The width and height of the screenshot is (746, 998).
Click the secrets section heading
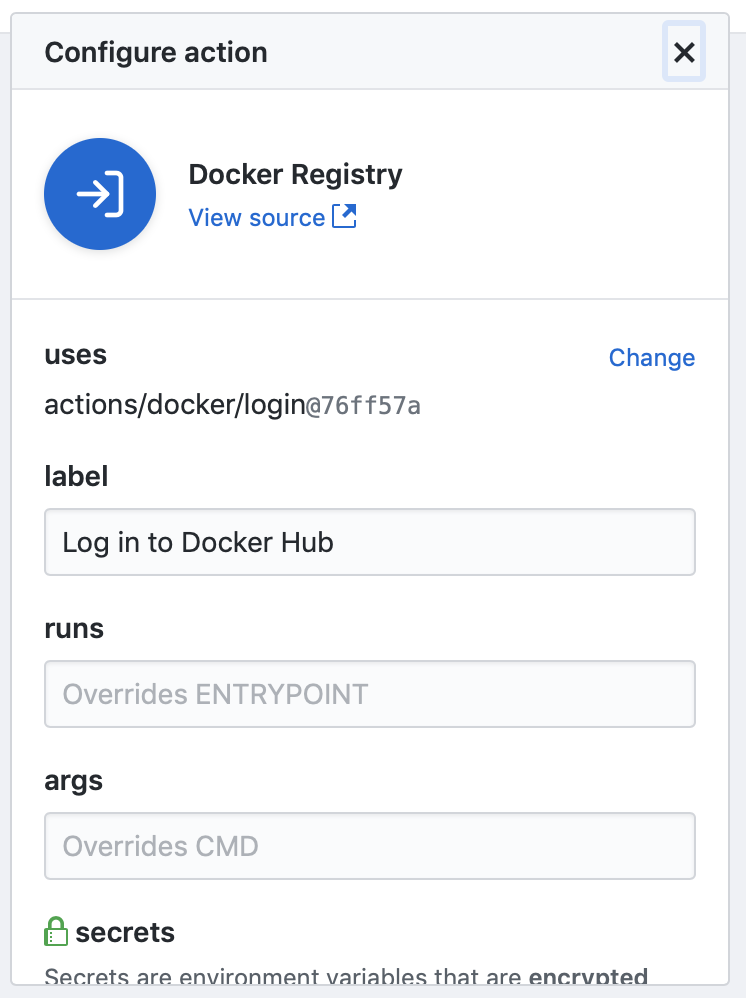[125, 932]
